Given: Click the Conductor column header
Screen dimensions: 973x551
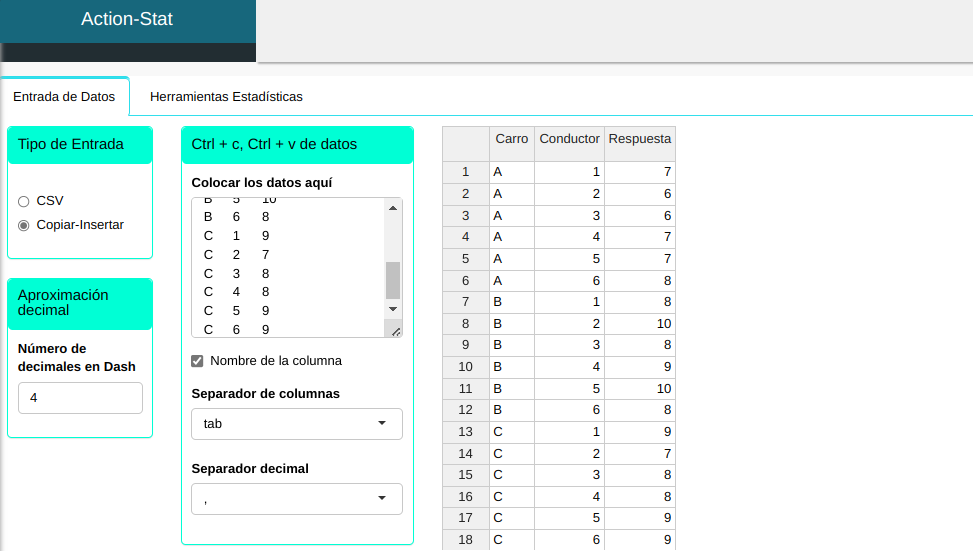Looking at the screenshot, I should click(569, 139).
